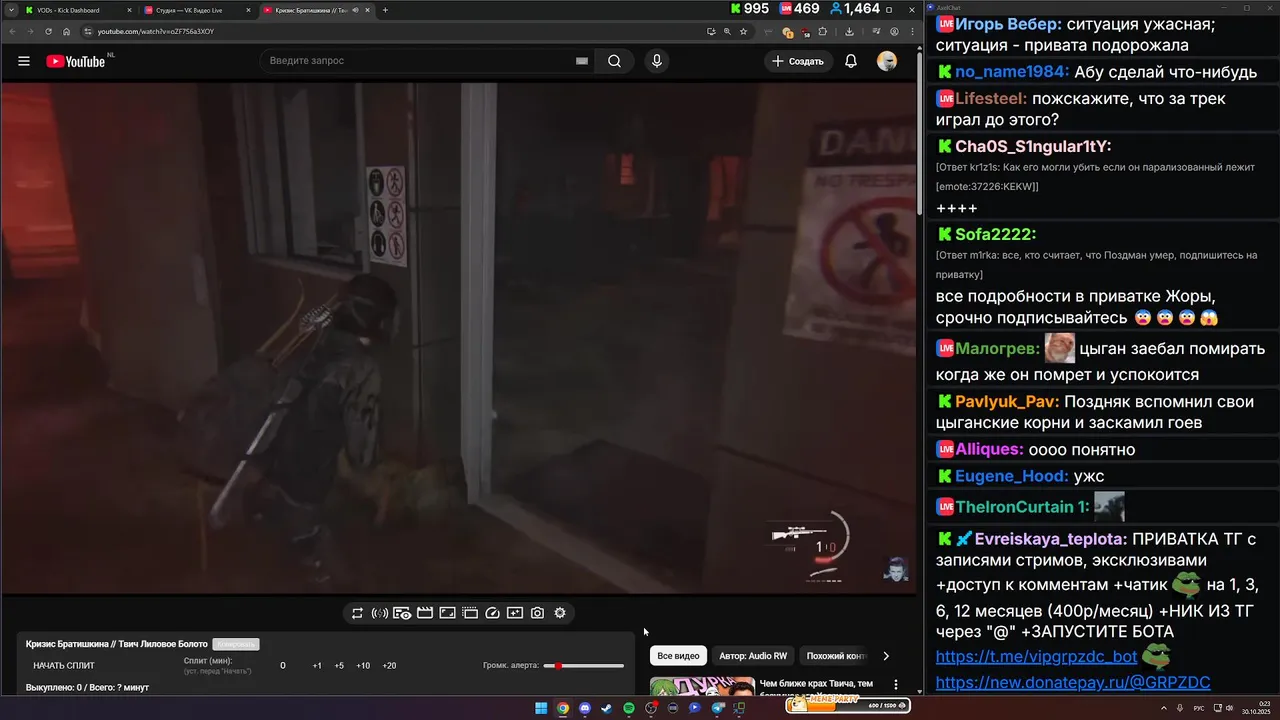Open the tab search dropdown arrow
1280x720 pixels.
tap(9, 10)
